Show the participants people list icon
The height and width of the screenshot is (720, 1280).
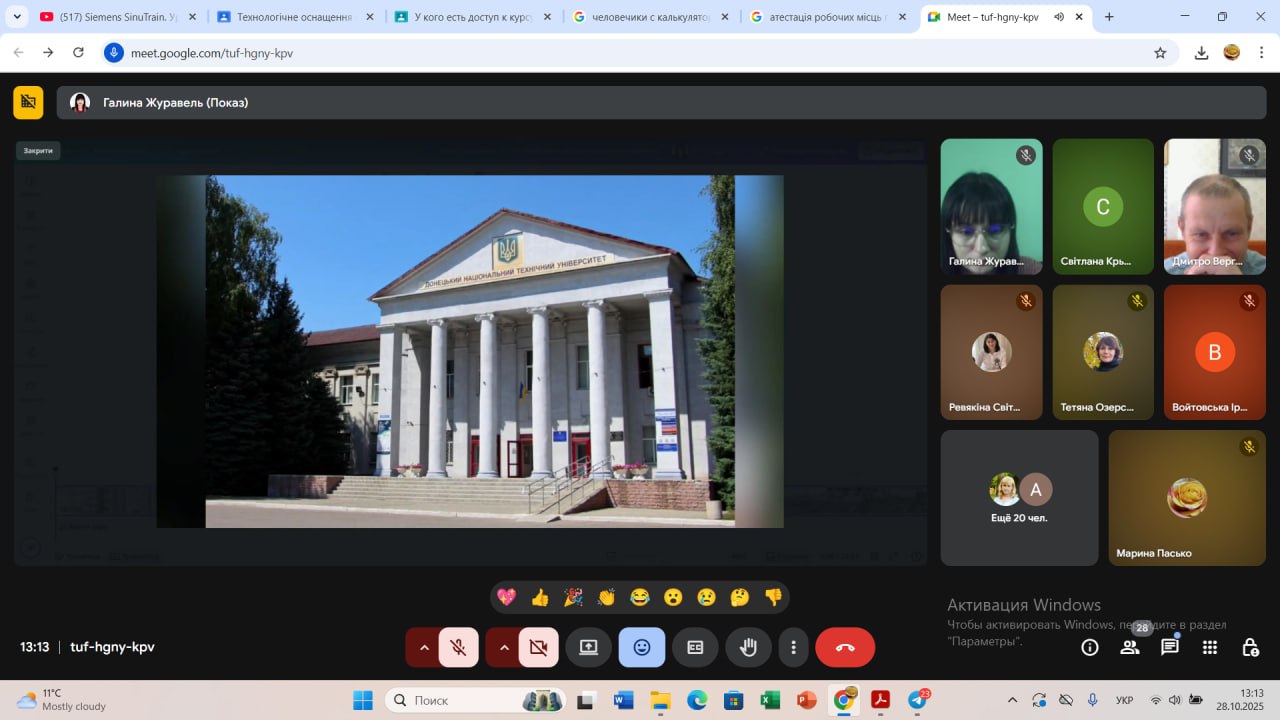[x=1130, y=647]
